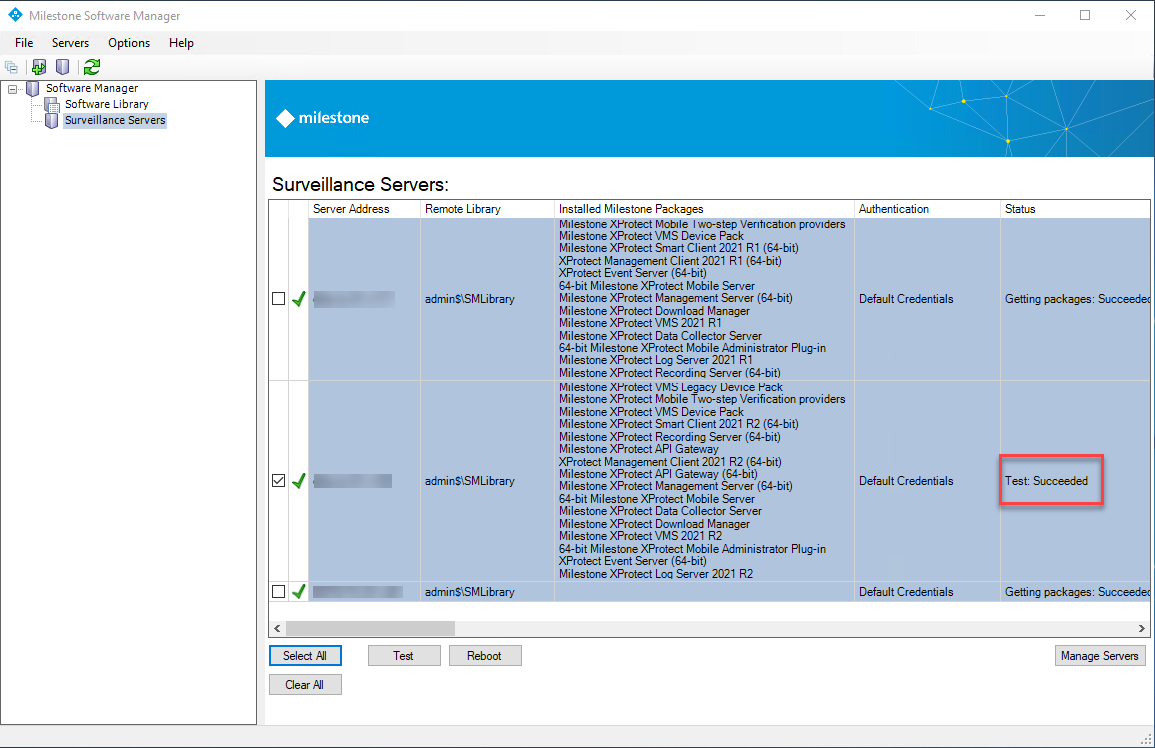The height and width of the screenshot is (748, 1155).
Task: Click the greyed collapse-all toolbar icon
Action: point(12,67)
